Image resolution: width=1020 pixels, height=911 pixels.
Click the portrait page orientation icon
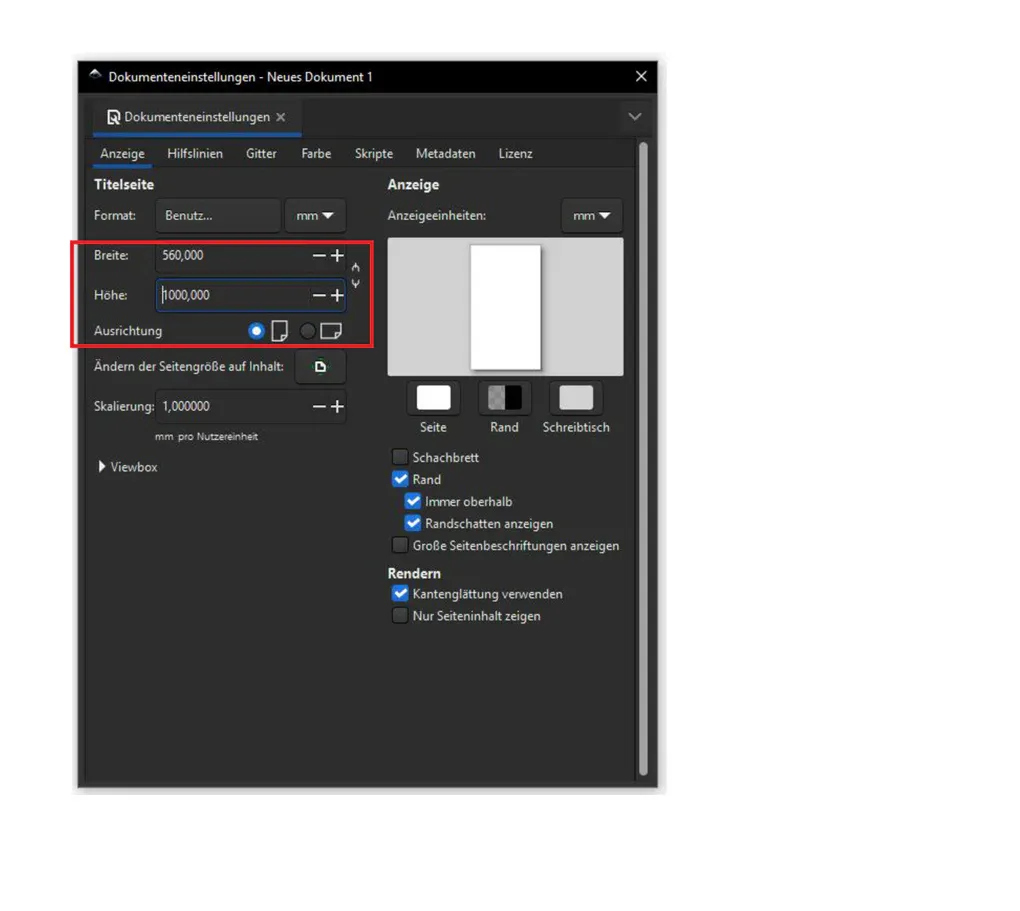(x=280, y=331)
